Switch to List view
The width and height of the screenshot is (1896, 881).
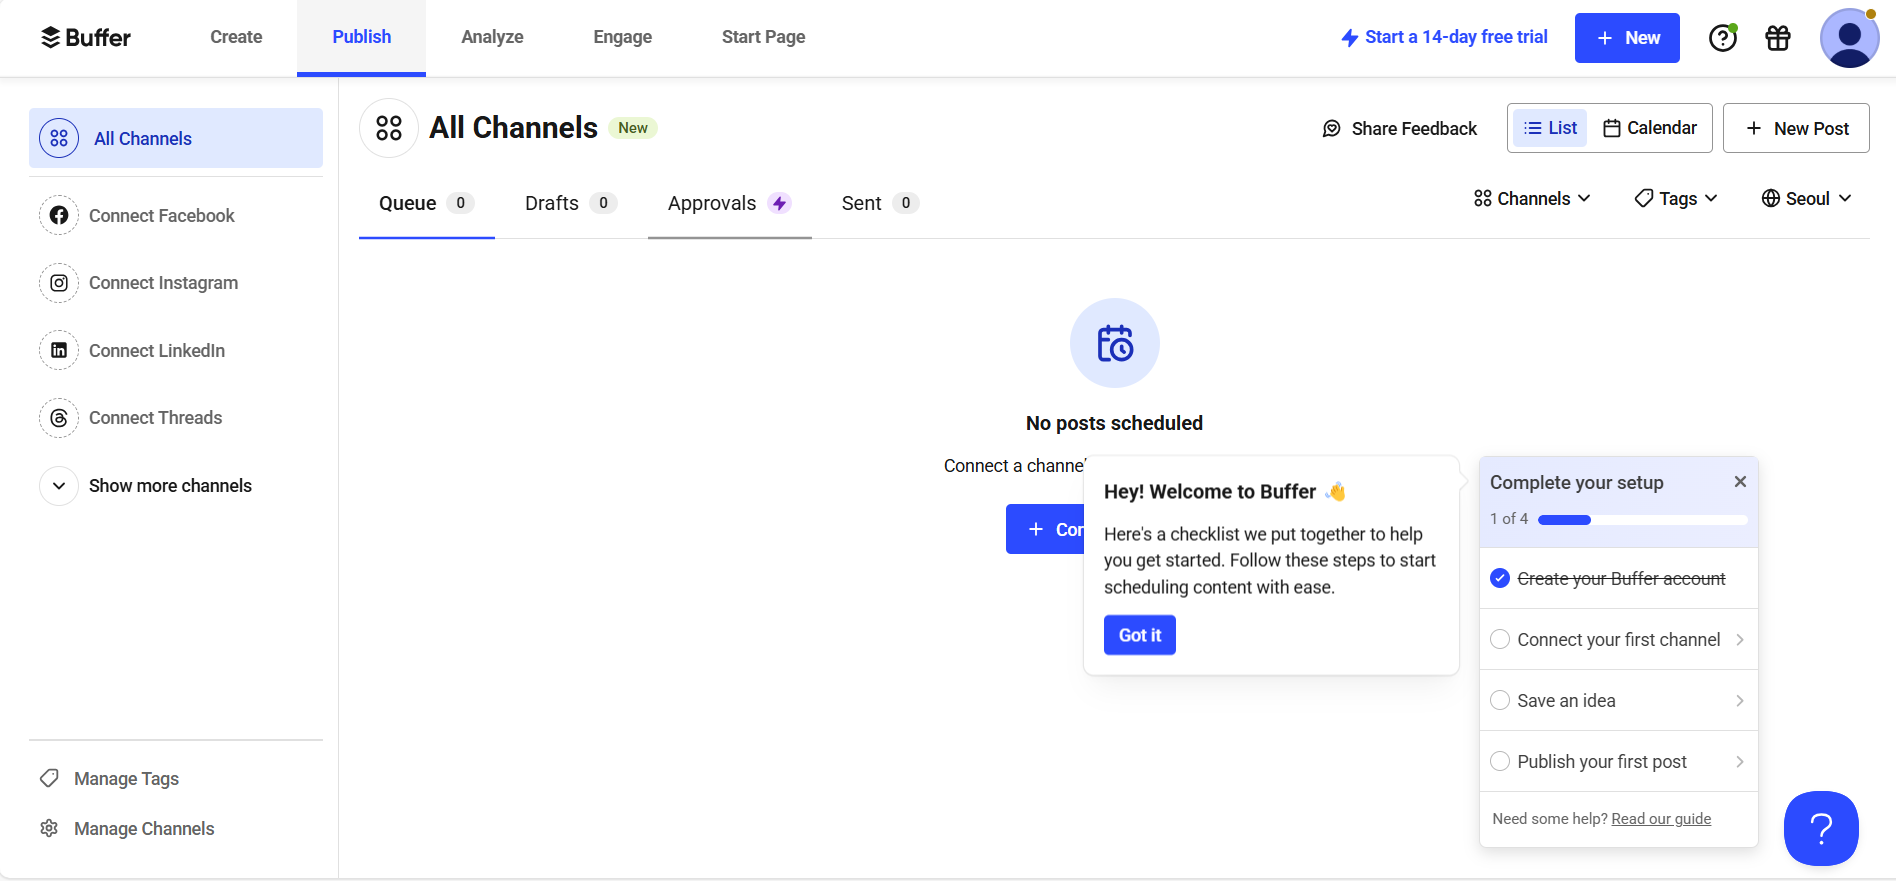pyautogui.click(x=1550, y=128)
